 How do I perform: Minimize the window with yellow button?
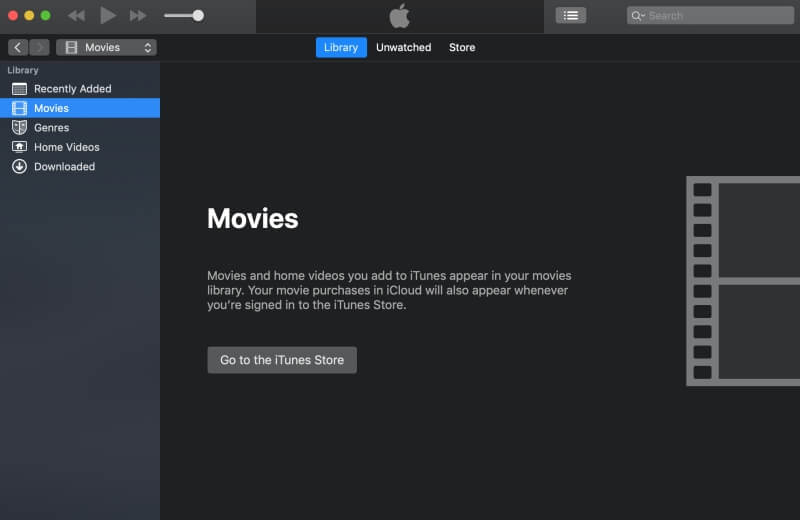click(29, 16)
